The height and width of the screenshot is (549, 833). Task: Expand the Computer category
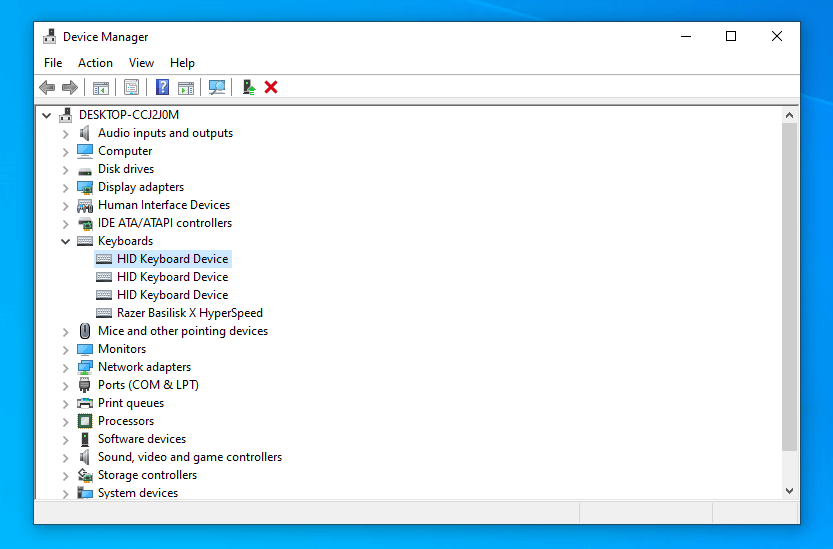(65, 151)
